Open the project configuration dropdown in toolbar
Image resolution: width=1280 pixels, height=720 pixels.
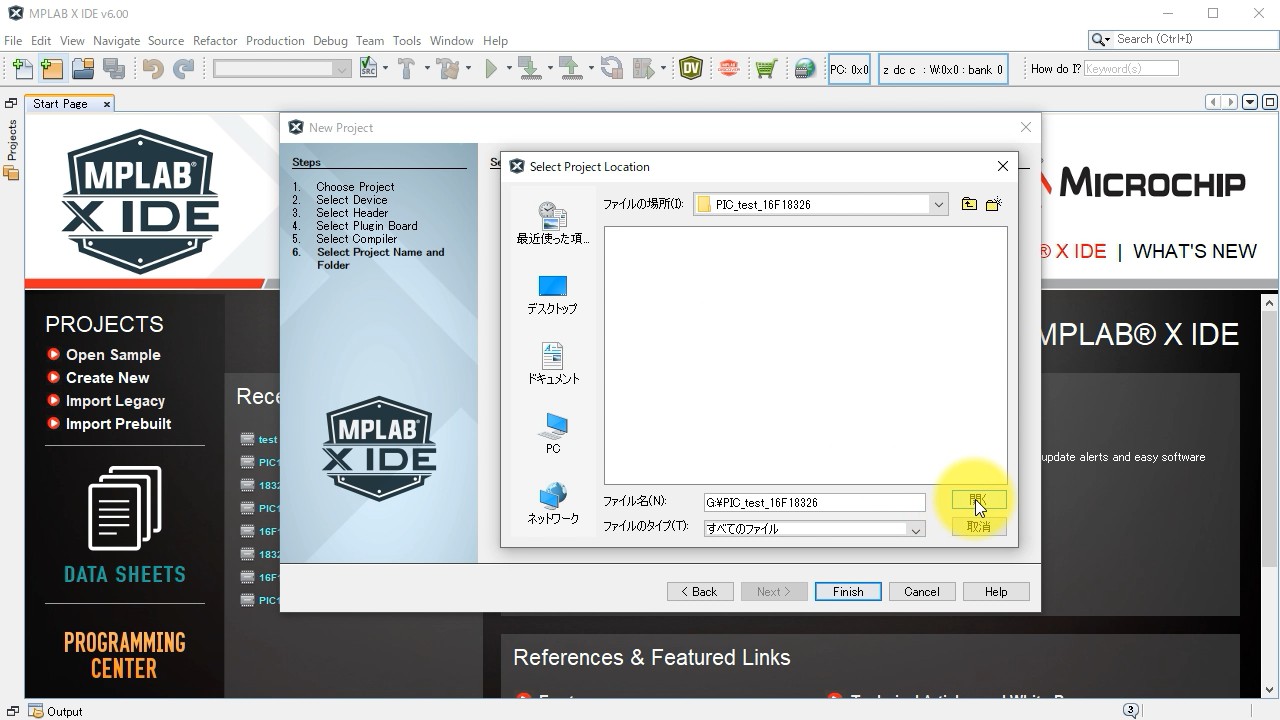282,69
